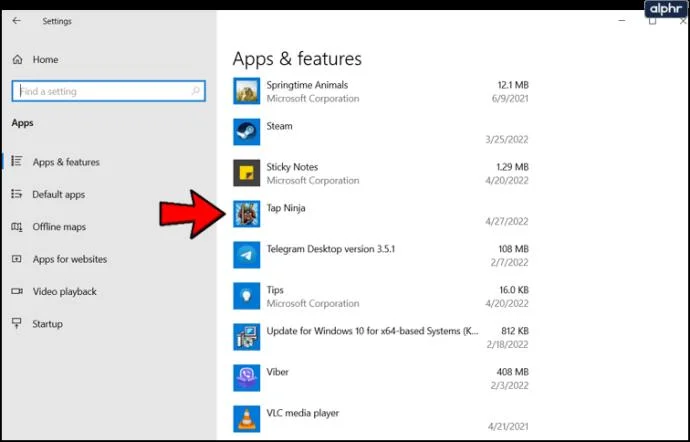Click the 2/7/2022 install date
This screenshot has width=690, height=442.
(510, 262)
